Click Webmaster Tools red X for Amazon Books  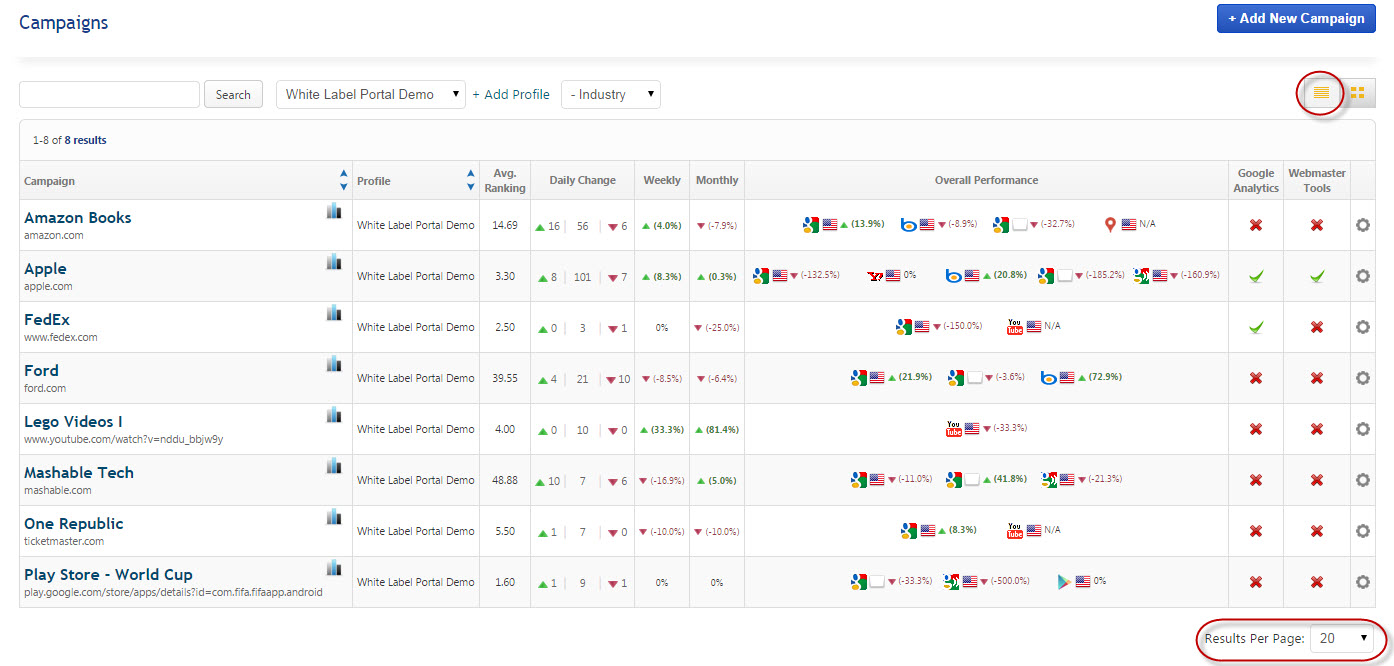[x=1317, y=225]
